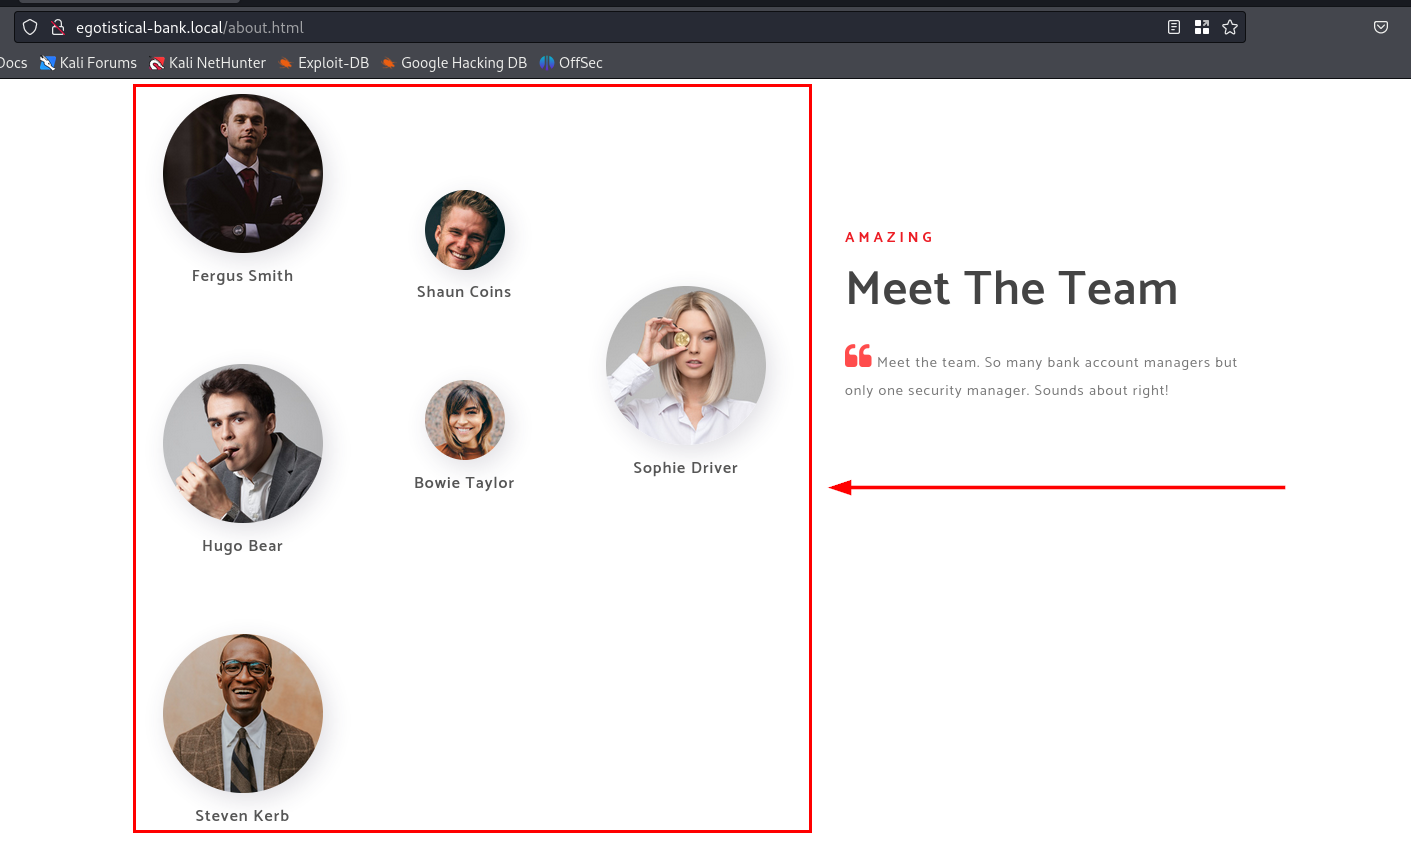1411x853 pixels.
Task: Click Sophie Driver's profile photo
Action: tap(686, 366)
